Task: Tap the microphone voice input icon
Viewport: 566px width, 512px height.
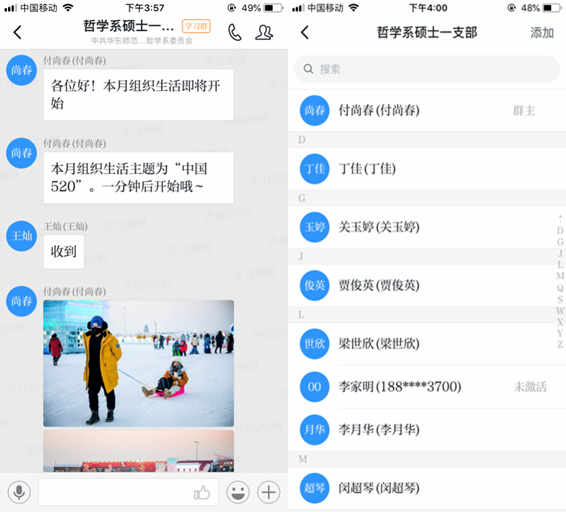Action: [19, 492]
